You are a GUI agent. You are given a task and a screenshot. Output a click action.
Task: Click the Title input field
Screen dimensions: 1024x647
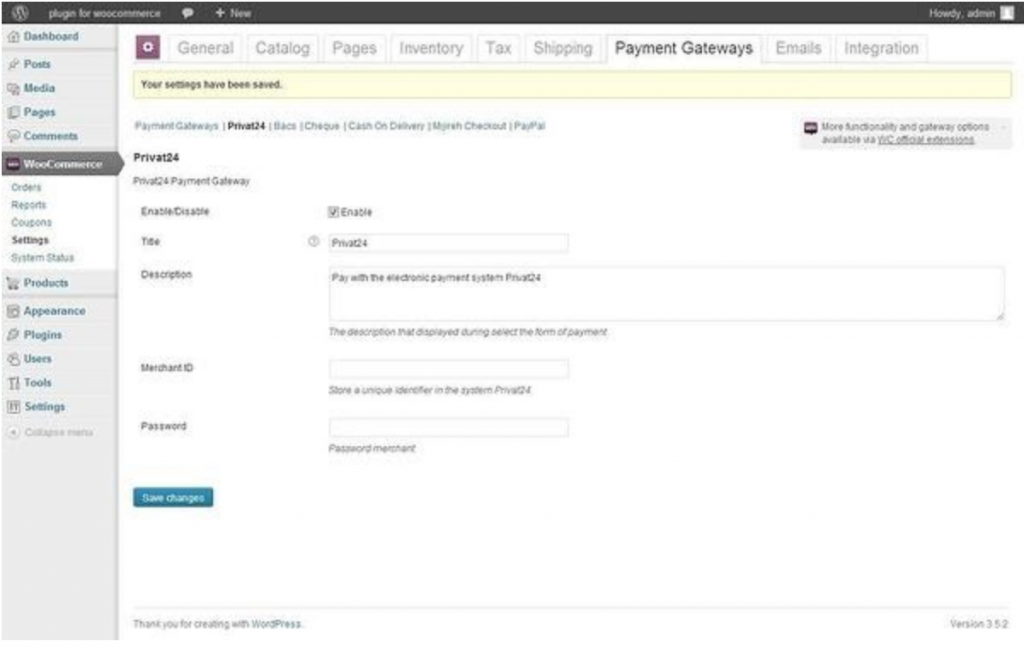449,243
